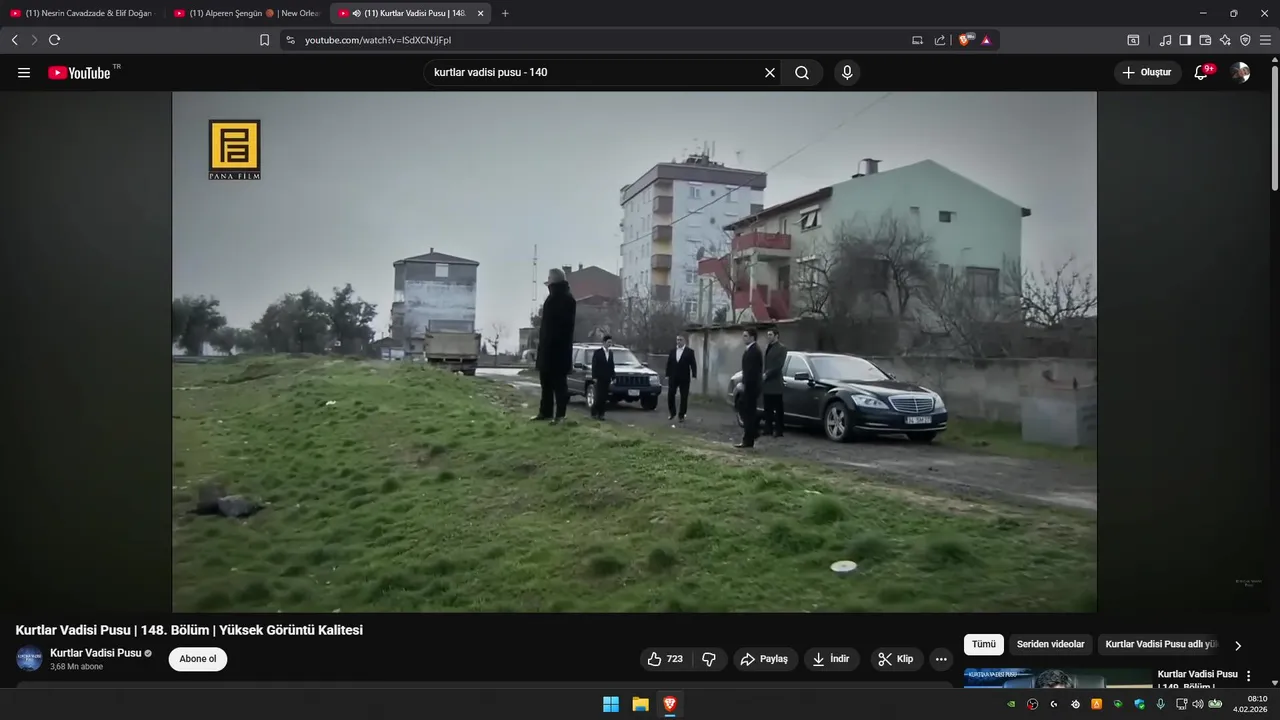Image resolution: width=1280 pixels, height=720 pixels.
Task: Reload the current page
Action: (x=54, y=40)
